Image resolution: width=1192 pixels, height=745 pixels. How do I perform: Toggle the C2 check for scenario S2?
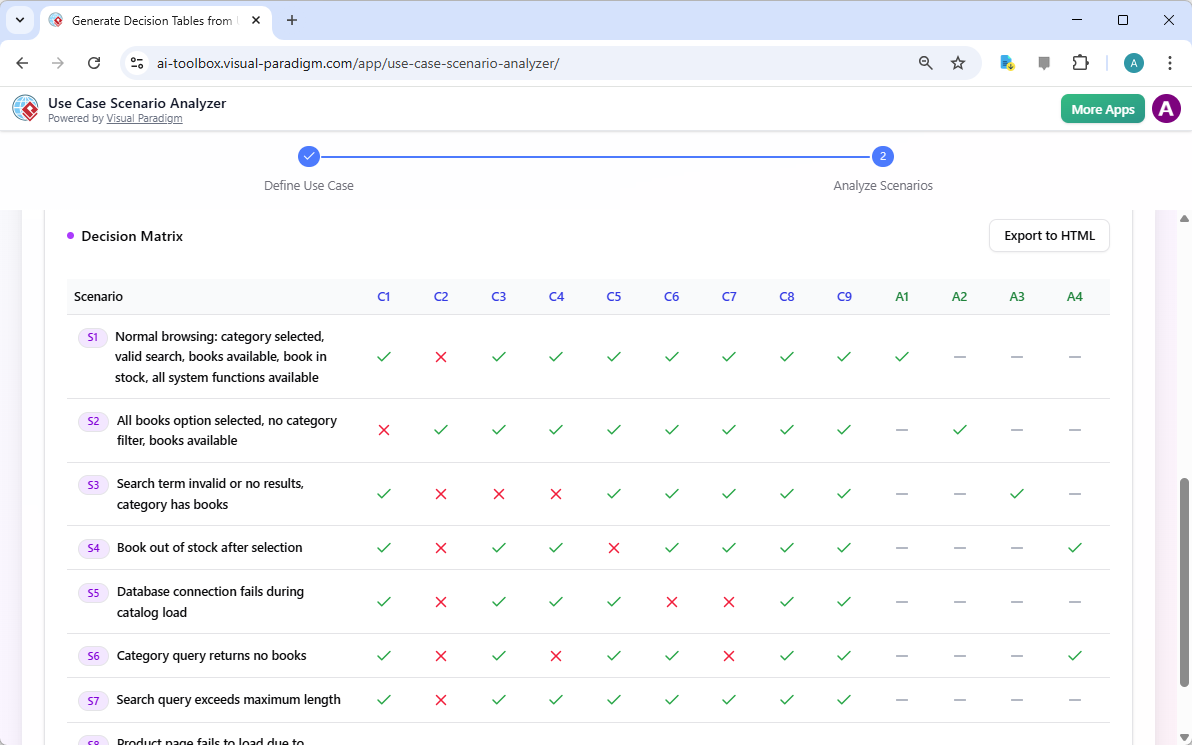tap(441, 430)
